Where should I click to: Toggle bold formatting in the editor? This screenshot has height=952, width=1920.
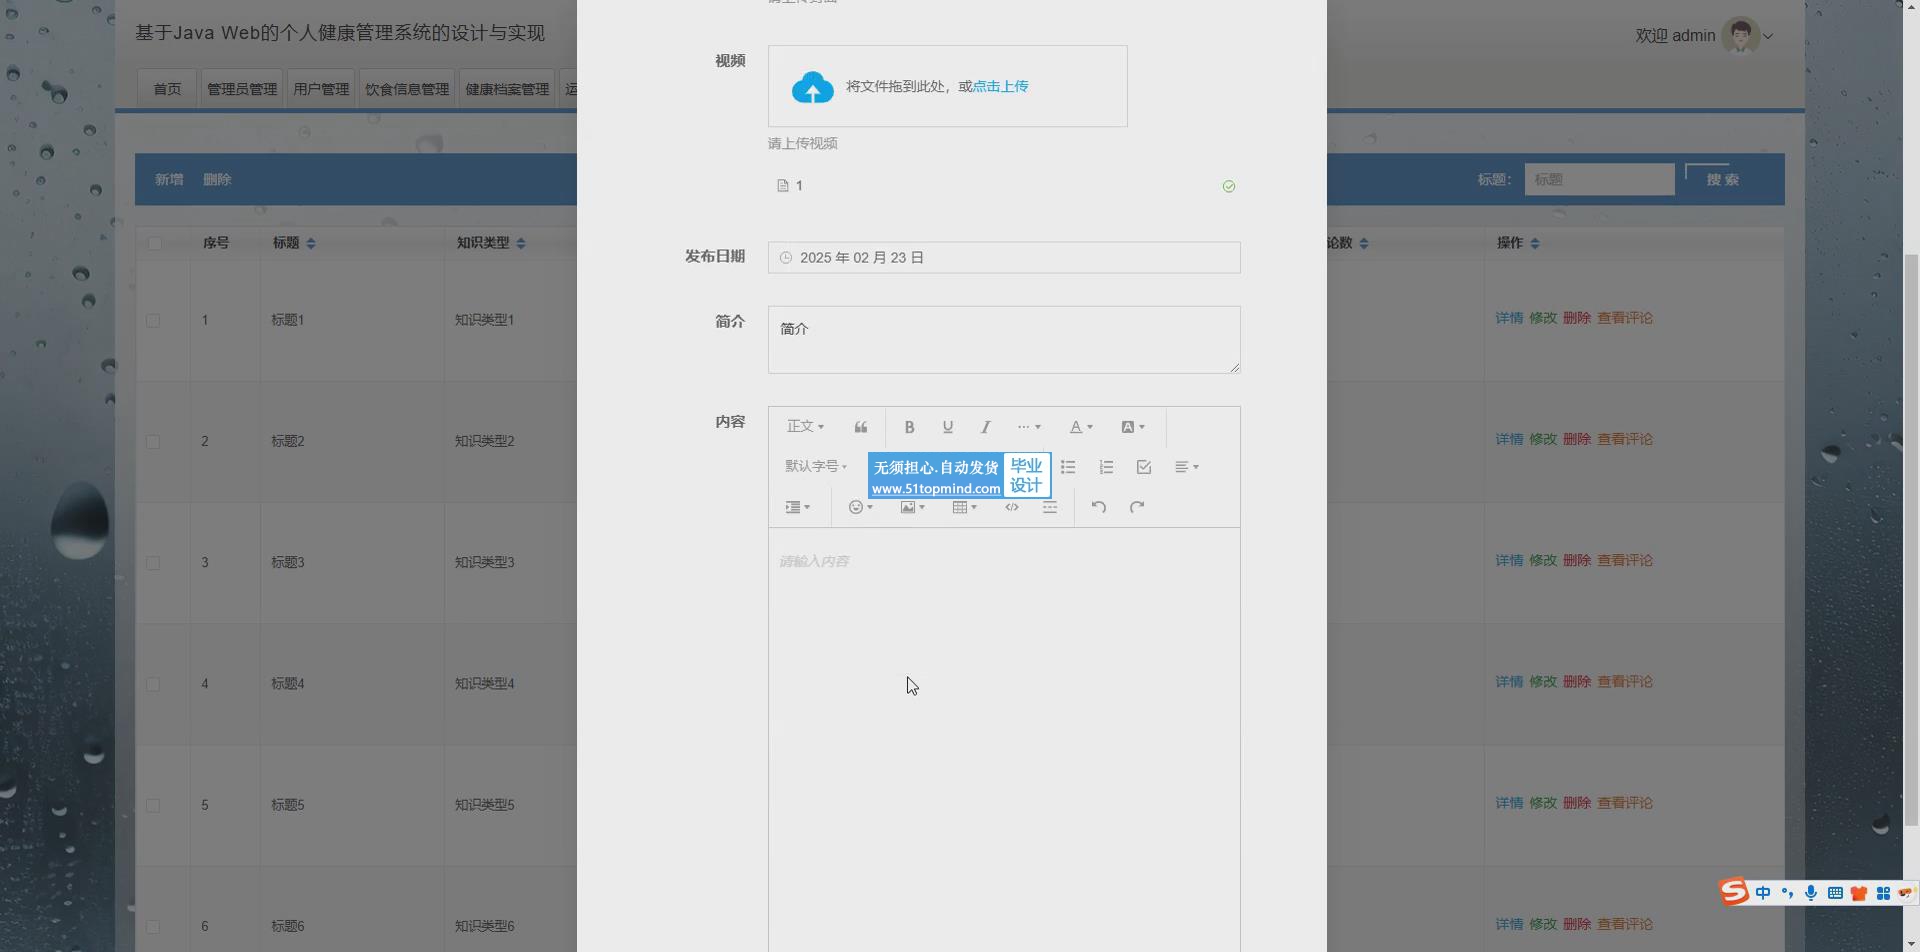point(909,427)
